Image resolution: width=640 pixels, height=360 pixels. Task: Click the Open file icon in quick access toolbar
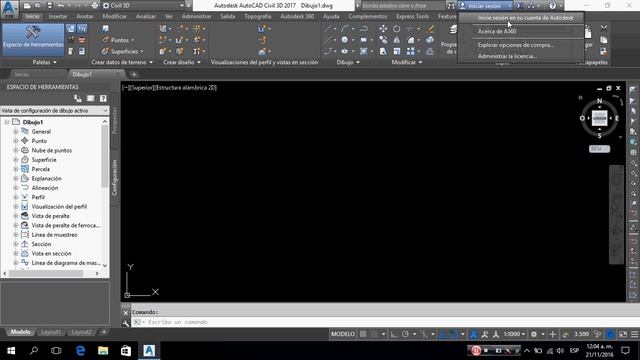point(38,6)
